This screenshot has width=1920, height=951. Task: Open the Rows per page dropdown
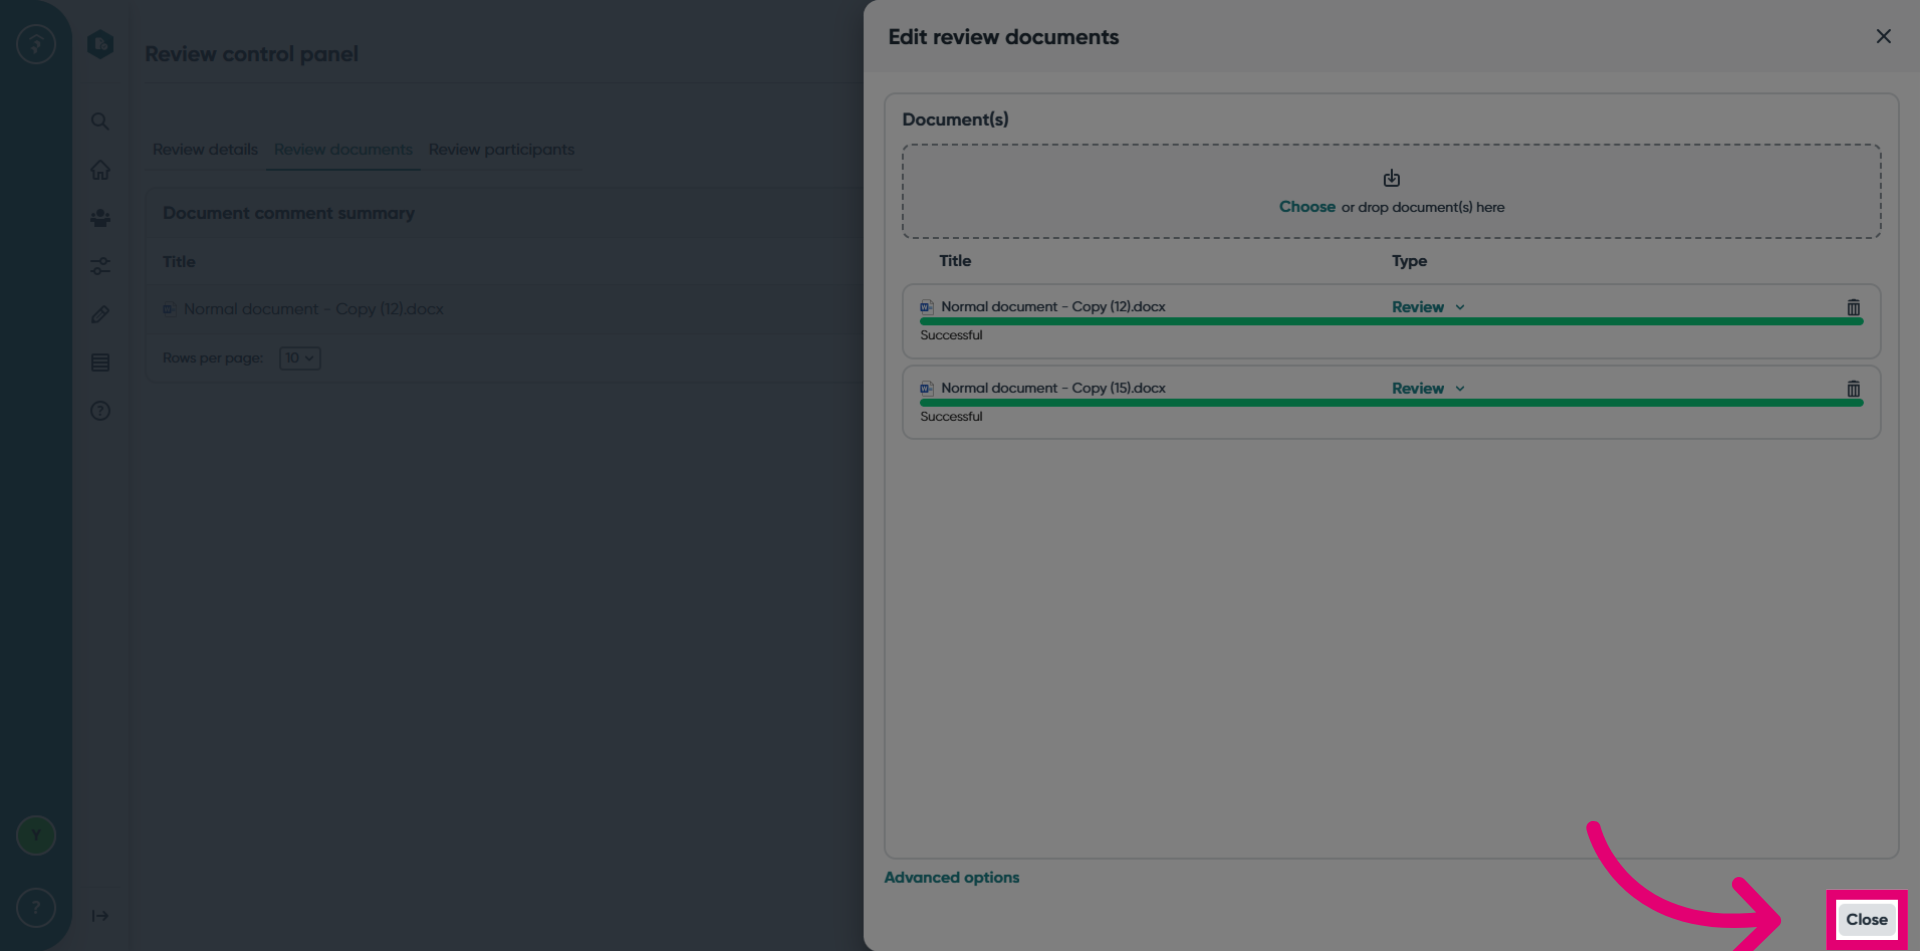point(299,358)
